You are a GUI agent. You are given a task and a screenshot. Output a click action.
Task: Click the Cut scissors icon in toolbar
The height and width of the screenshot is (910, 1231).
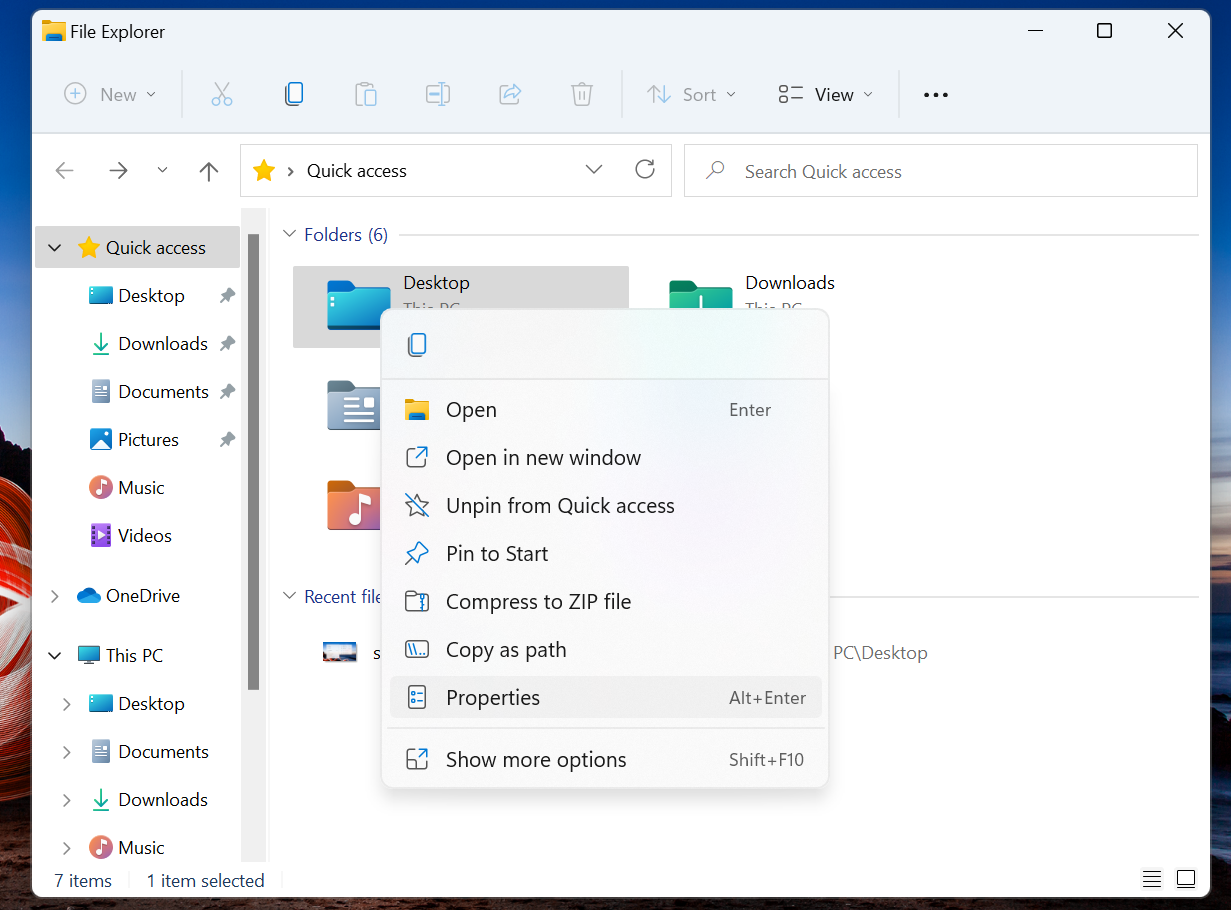[222, 94]
